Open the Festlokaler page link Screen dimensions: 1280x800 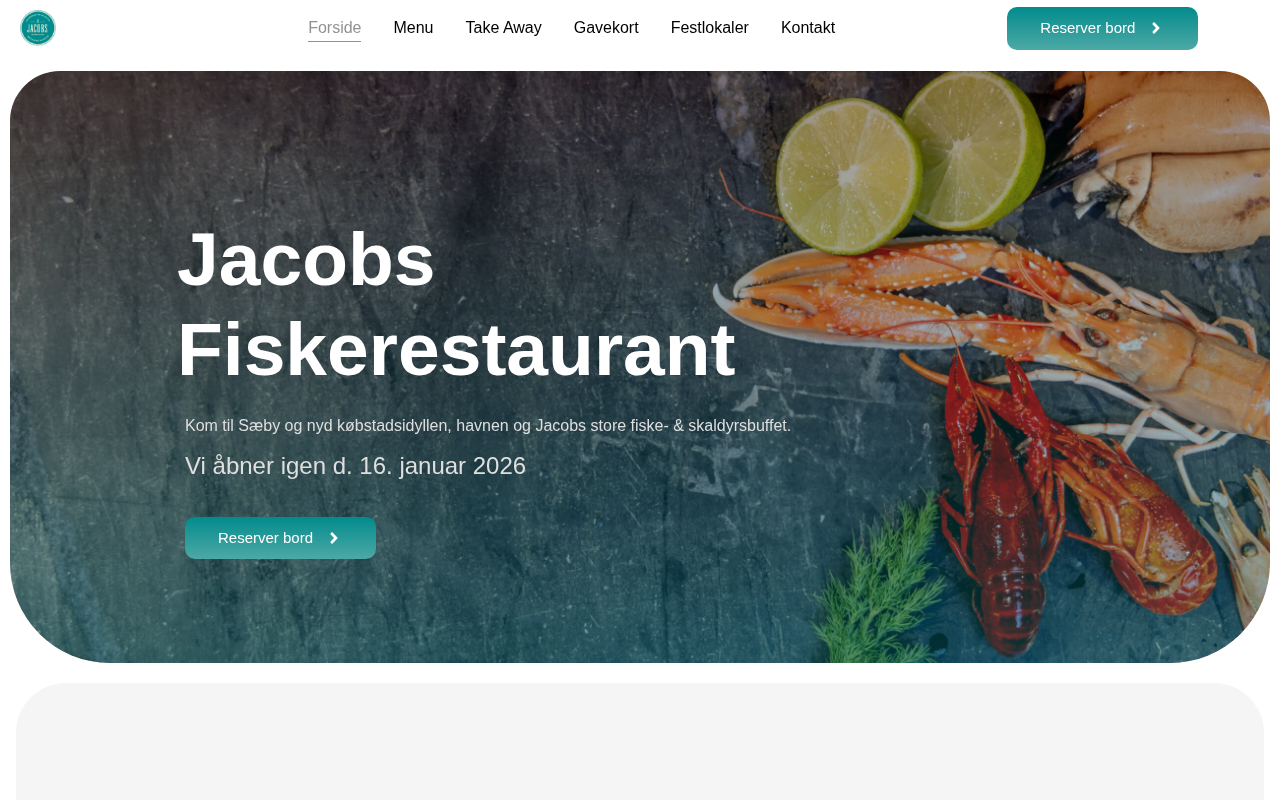tap(709, 28)
